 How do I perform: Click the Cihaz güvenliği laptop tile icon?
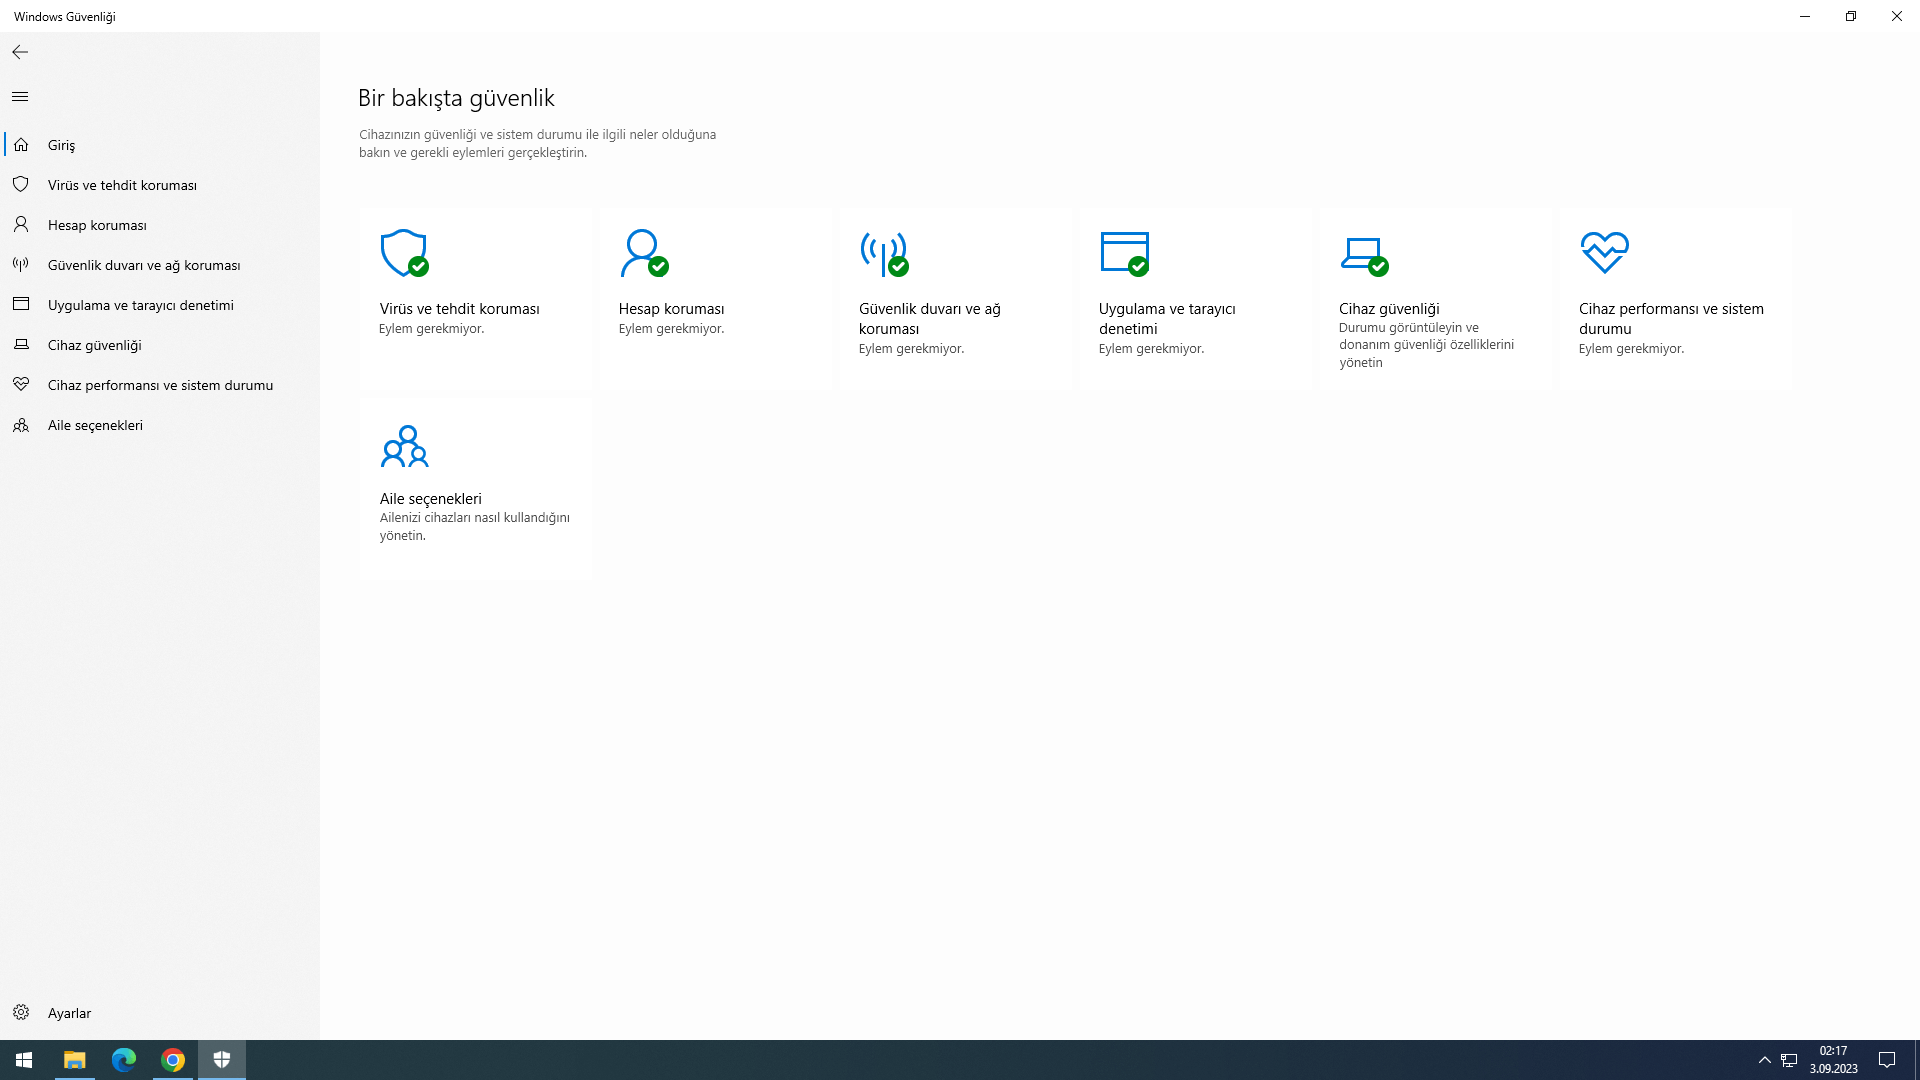(1363, 253)
